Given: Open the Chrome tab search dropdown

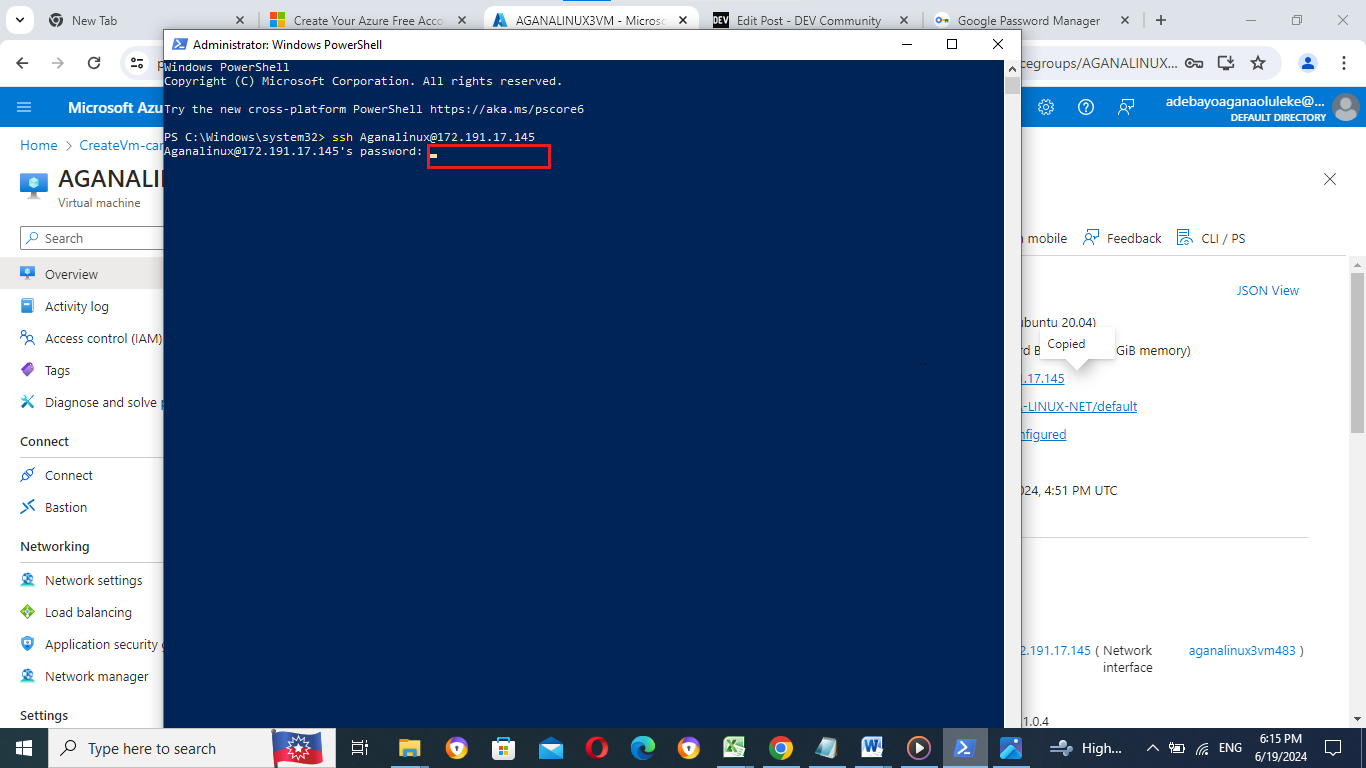Looking at the screenshot, I should click(21, 20).
